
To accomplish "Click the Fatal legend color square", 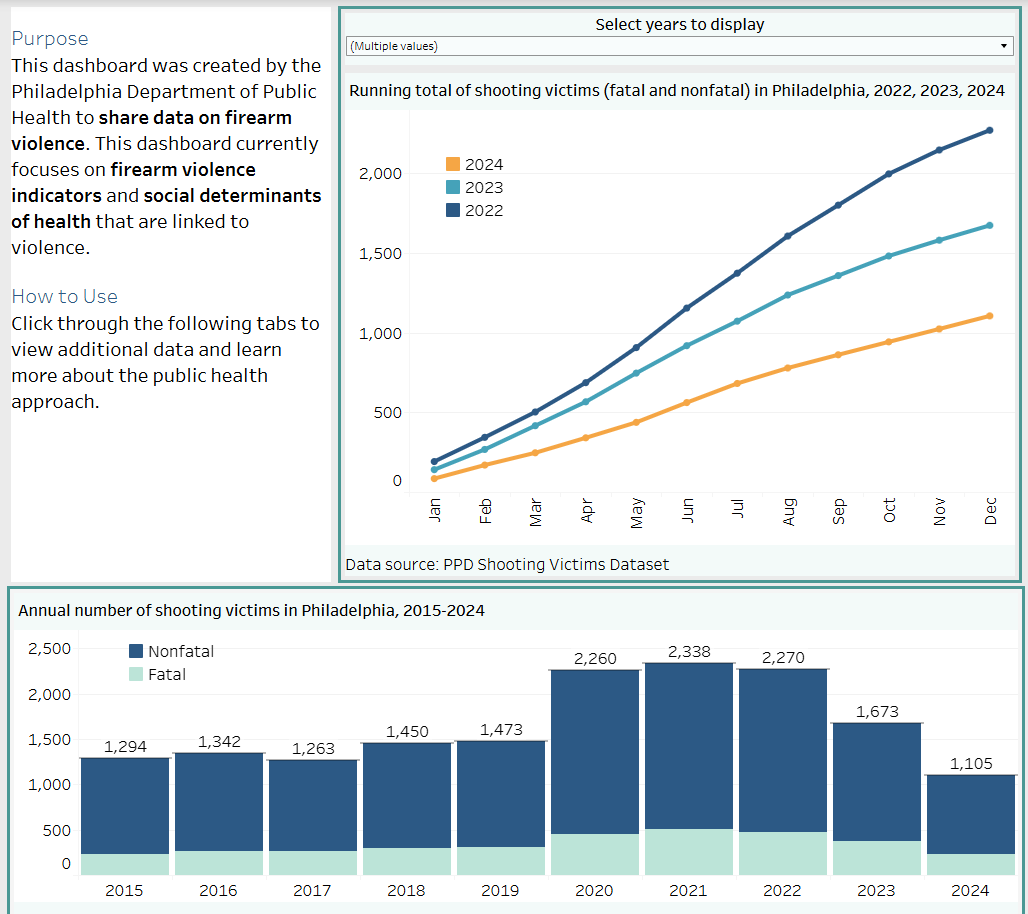I will pos(136,674).
